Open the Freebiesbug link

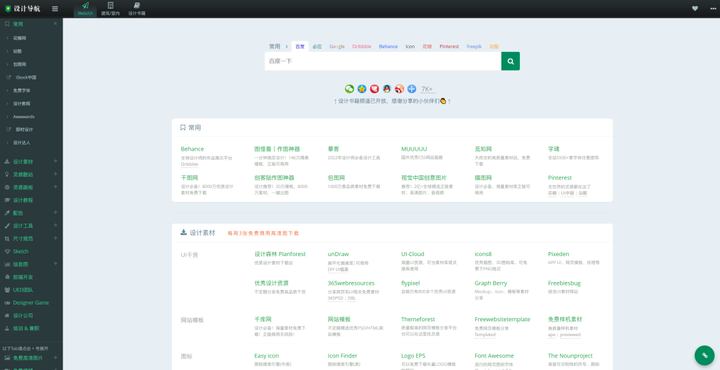[x=564, y=283]
